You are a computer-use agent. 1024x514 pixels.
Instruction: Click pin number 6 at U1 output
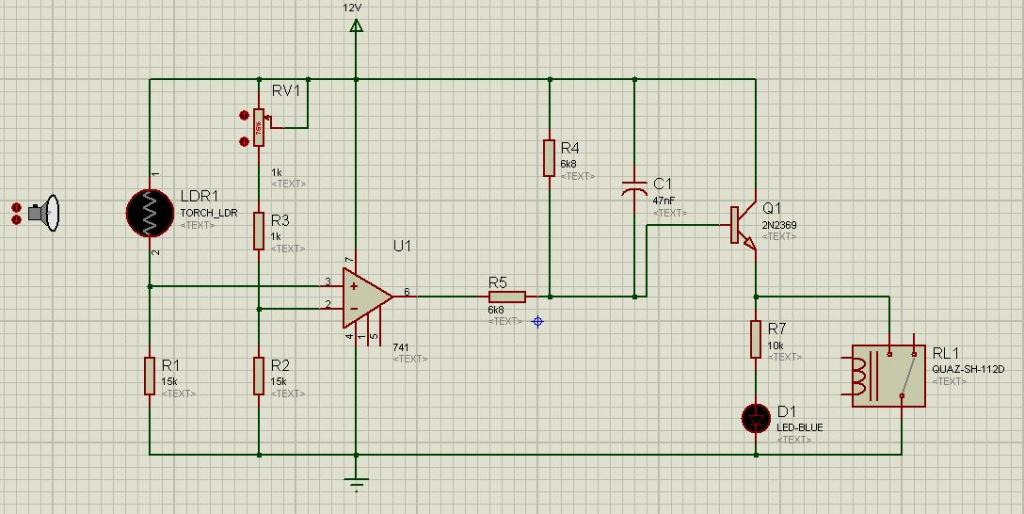407,292
